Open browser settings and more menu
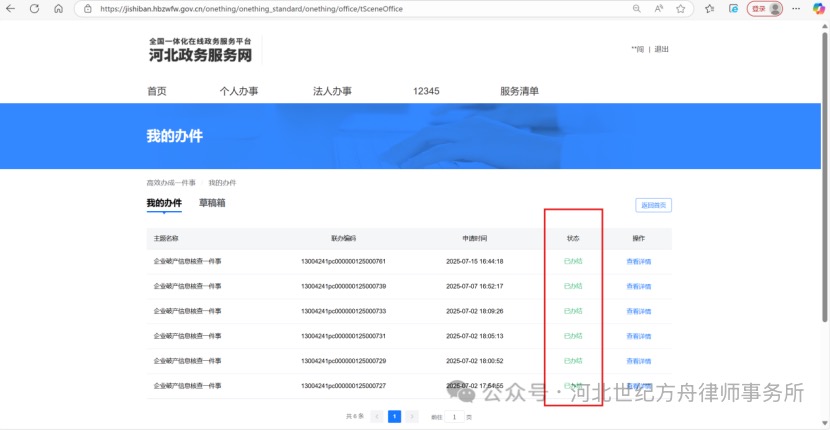Viewport: 830px width, 430px height. pos(796,9)
